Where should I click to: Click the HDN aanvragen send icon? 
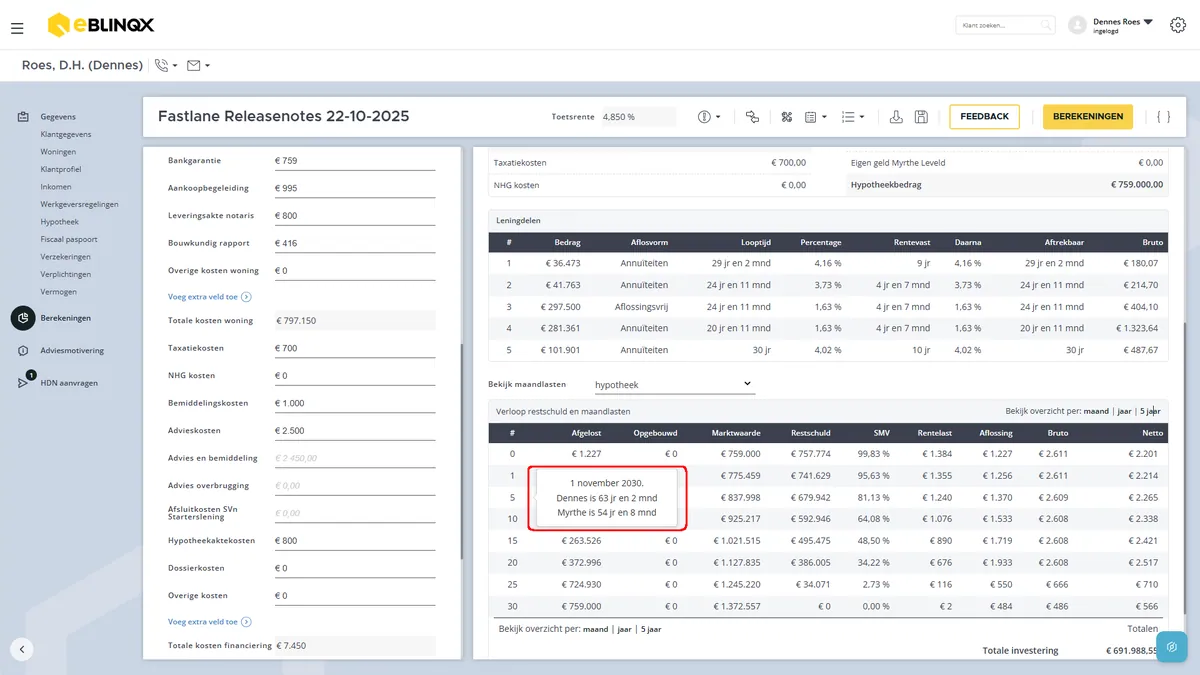click(x=23, y=383)
